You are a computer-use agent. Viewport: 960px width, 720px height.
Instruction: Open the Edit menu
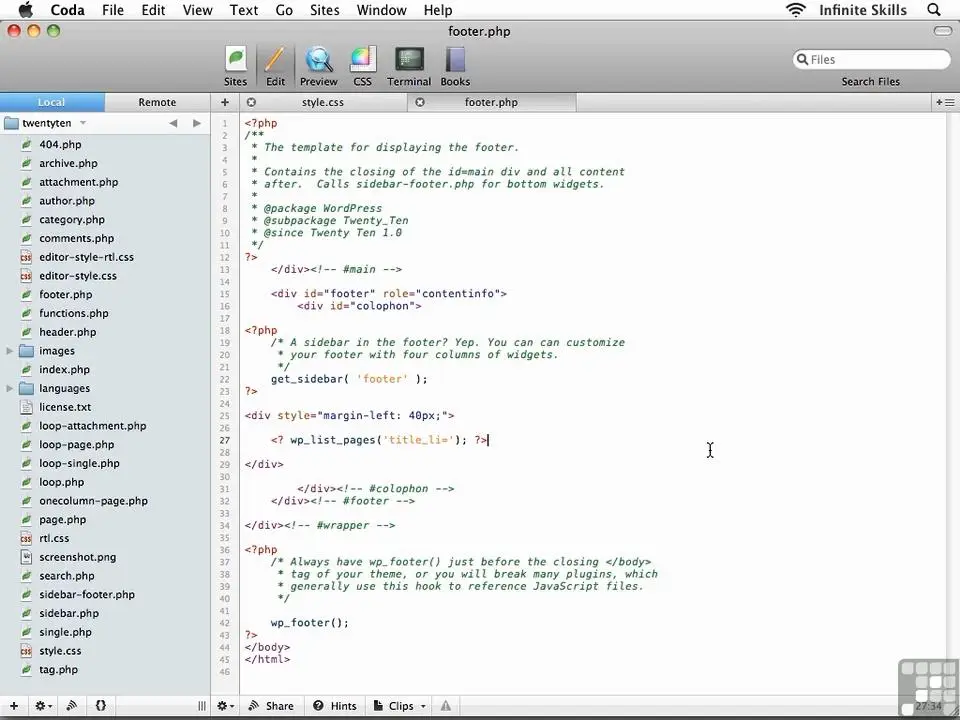point(153,10)
